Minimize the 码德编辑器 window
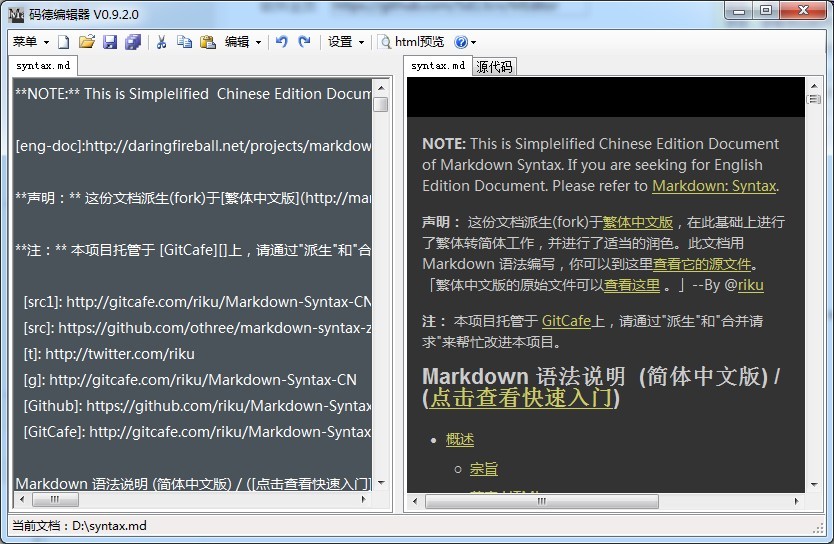This screenshot has width=834, height=544. [739, 11]
